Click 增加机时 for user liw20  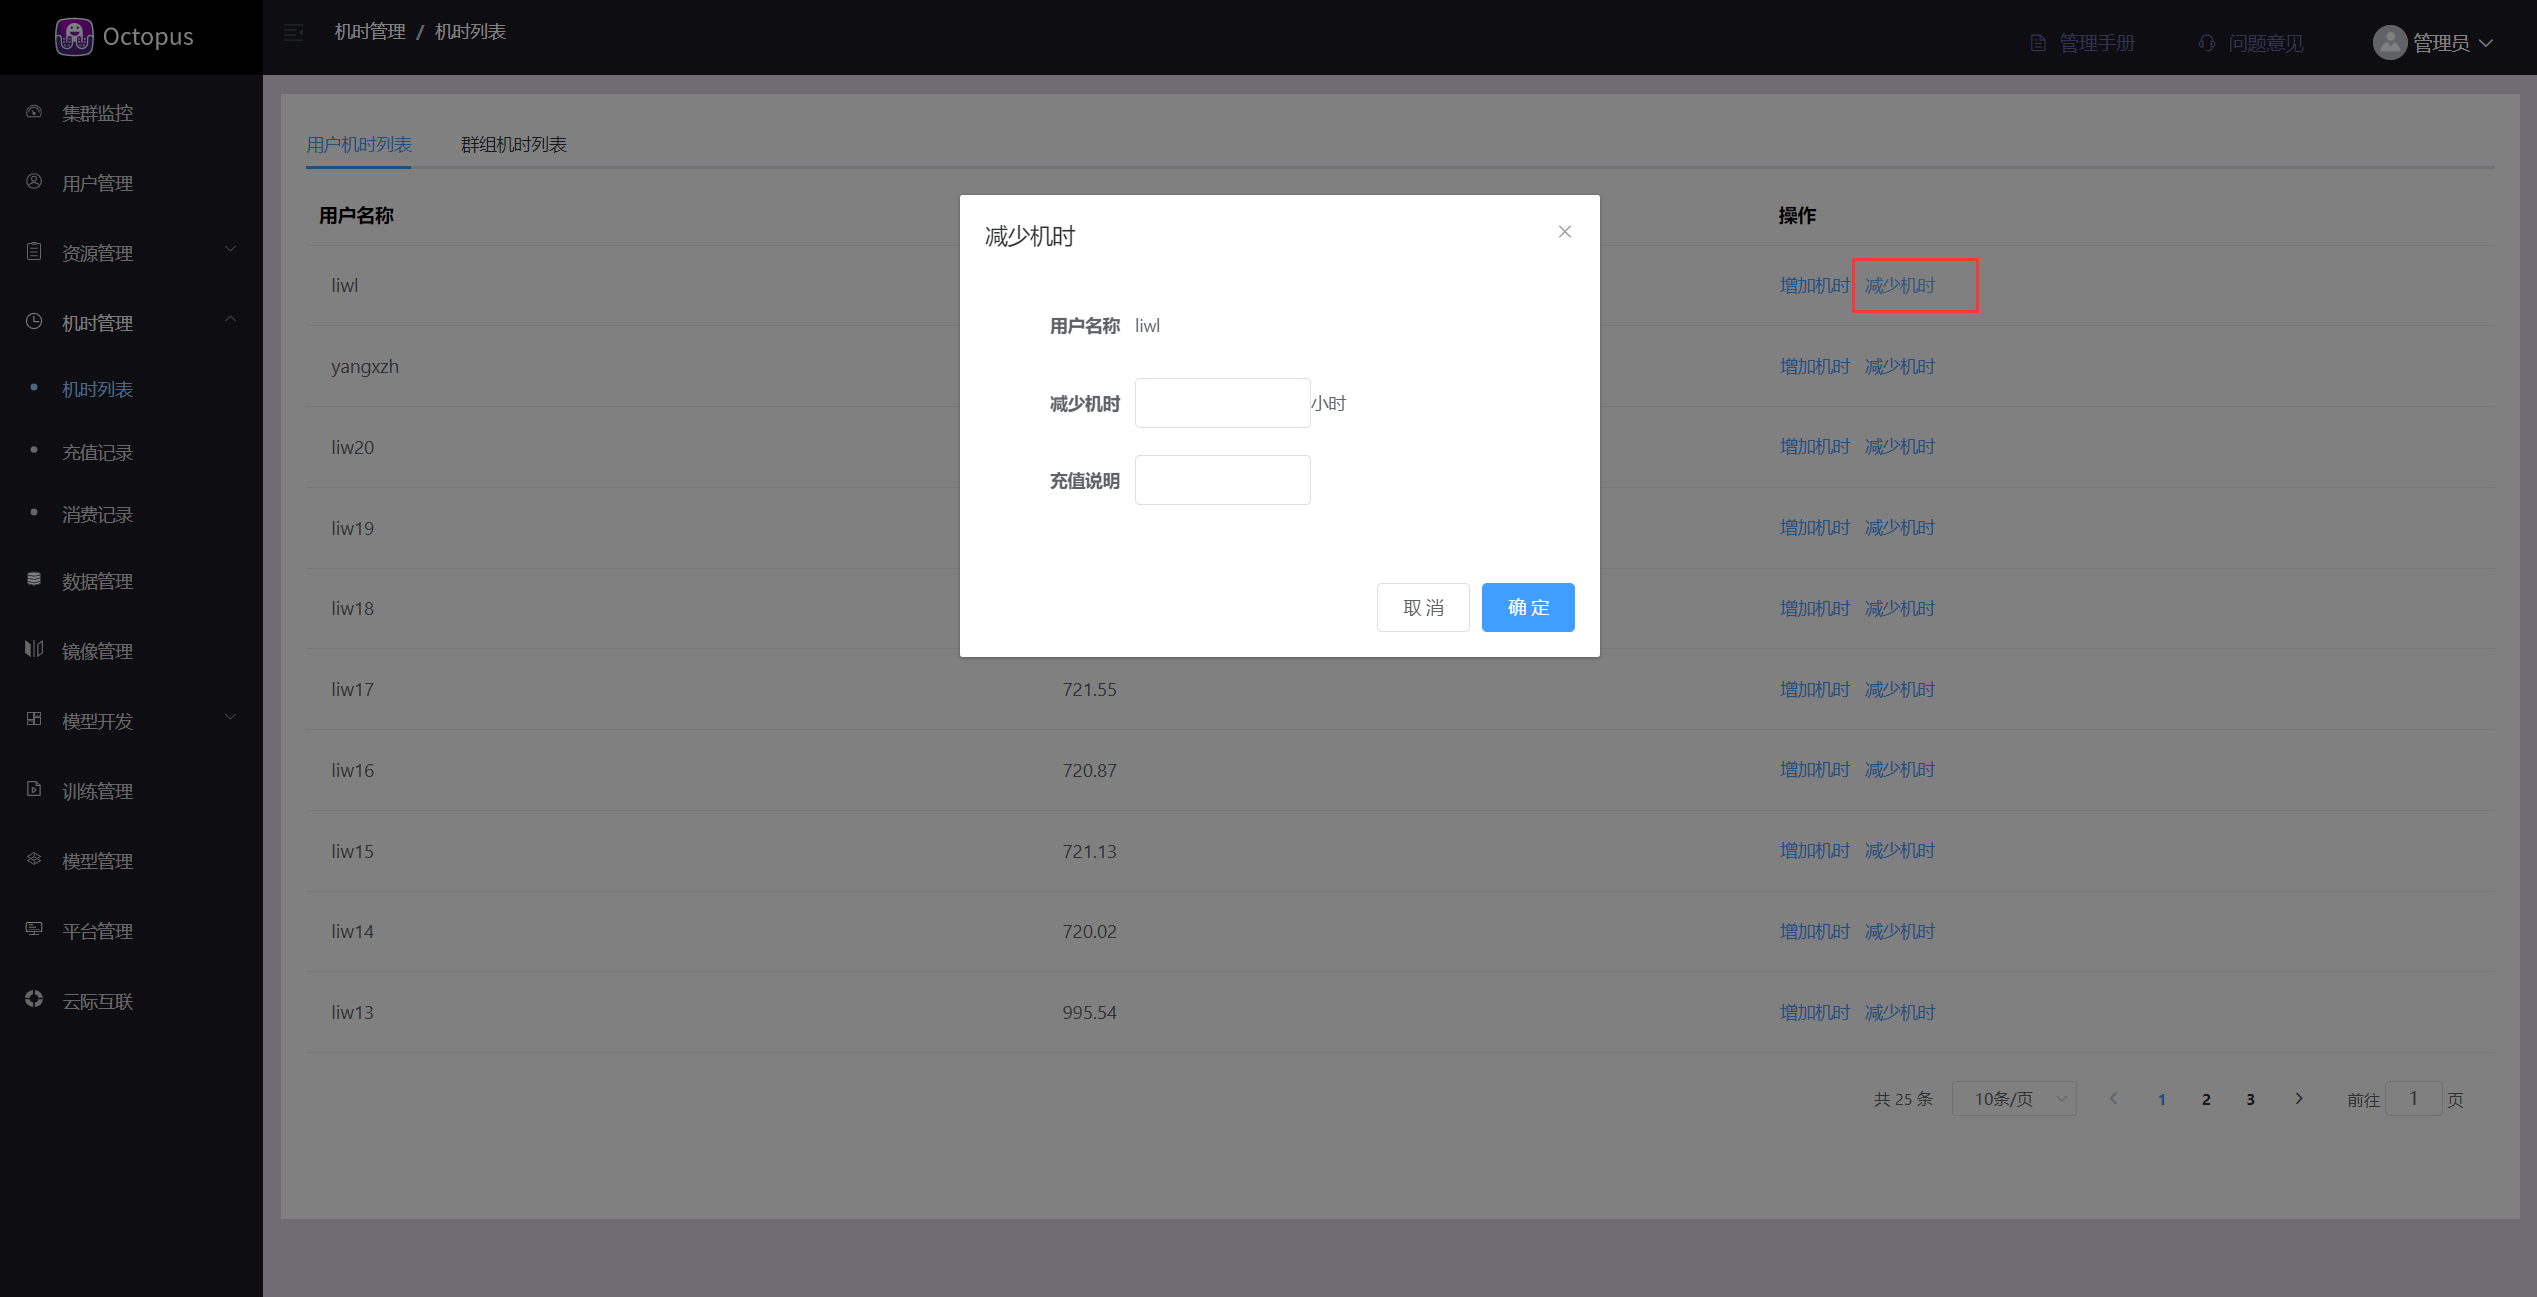[1815, 447]
